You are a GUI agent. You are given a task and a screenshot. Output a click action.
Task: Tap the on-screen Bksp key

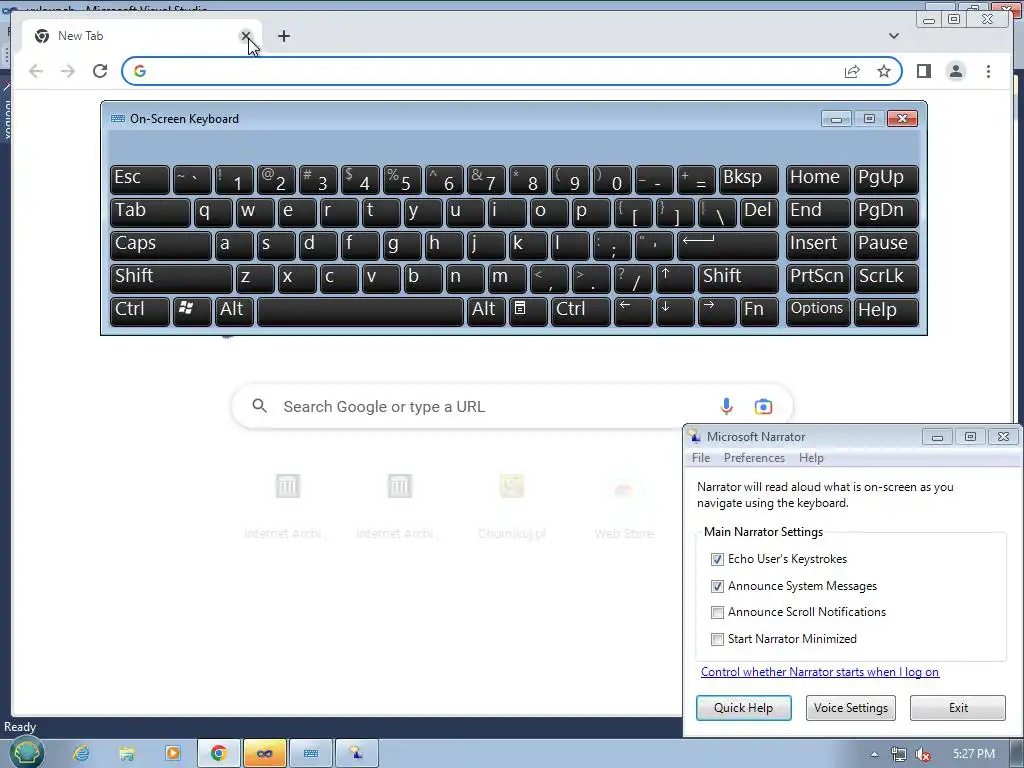click(748, 179)
